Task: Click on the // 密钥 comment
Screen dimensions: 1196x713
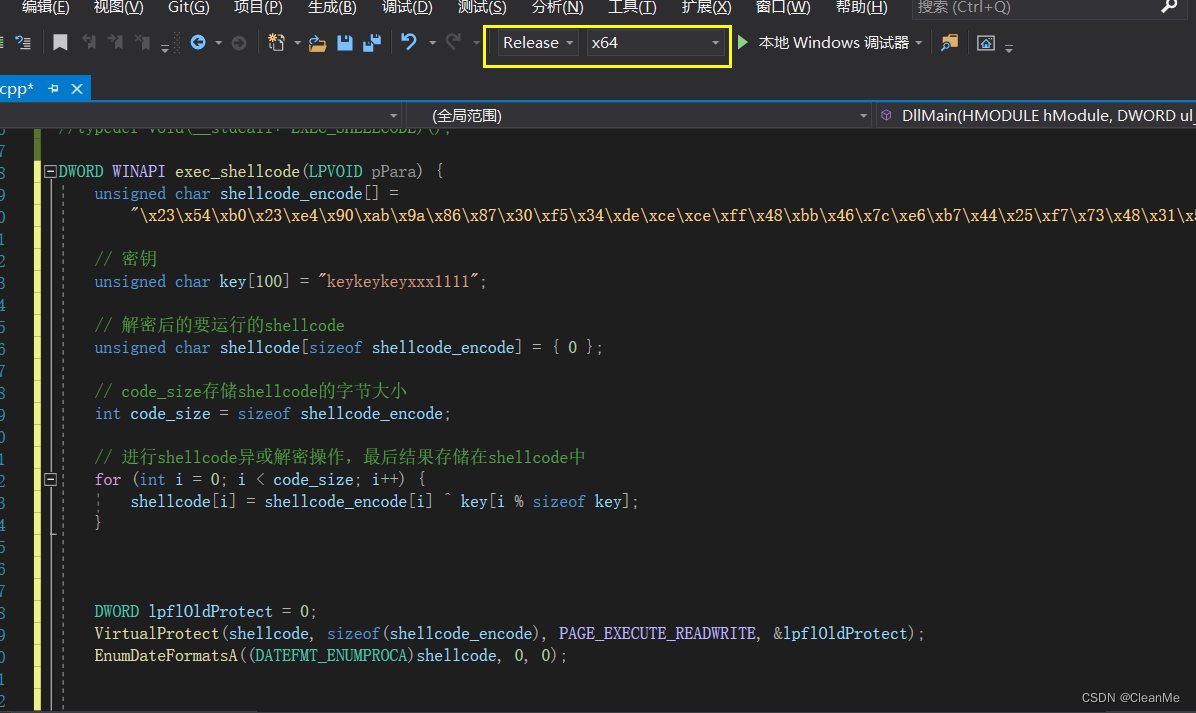Action: point(126,259)
